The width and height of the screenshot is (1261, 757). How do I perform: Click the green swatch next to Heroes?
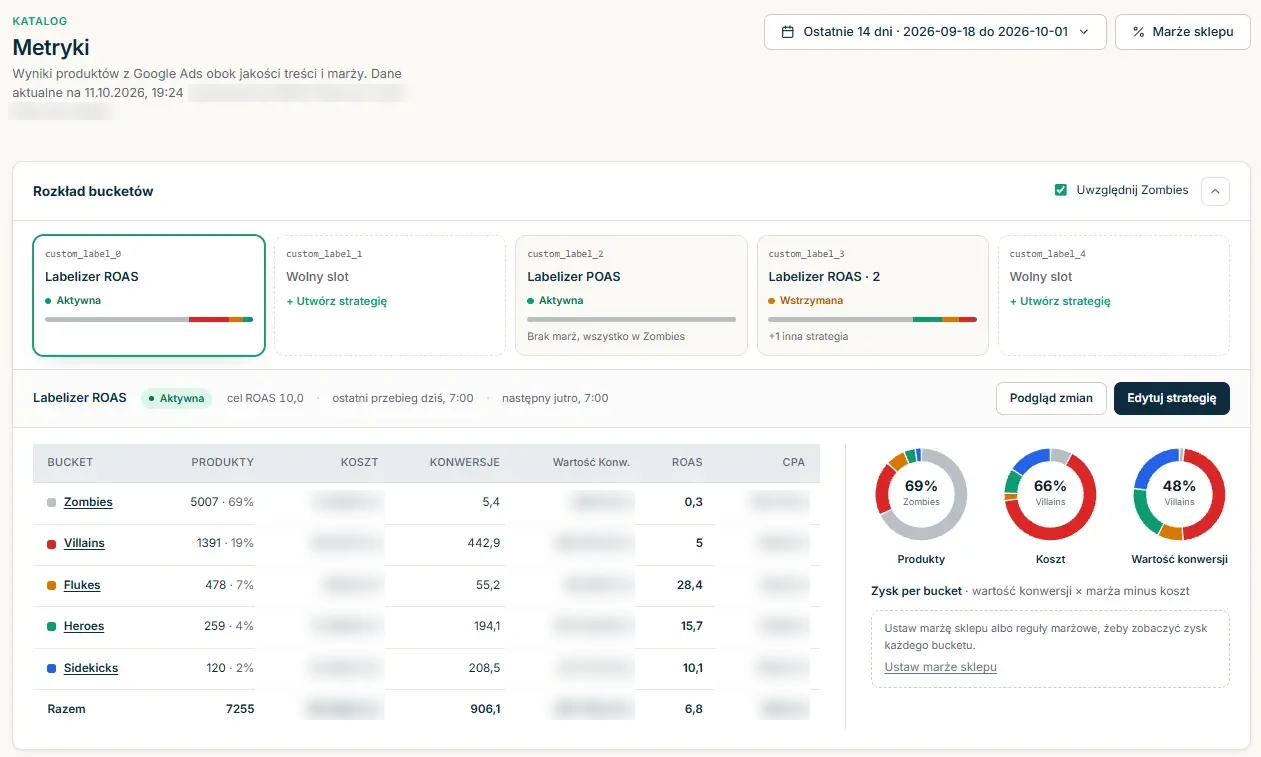point(51,626)
